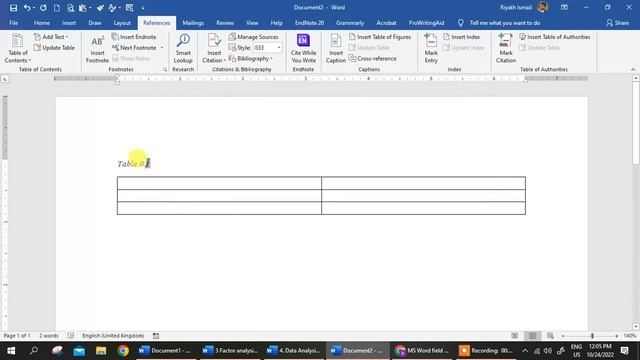Viewport: 640px width, 360px height.
Task: Customize Quick Access Toolbar dropdown arrow
Action: [x=143, y=8]
